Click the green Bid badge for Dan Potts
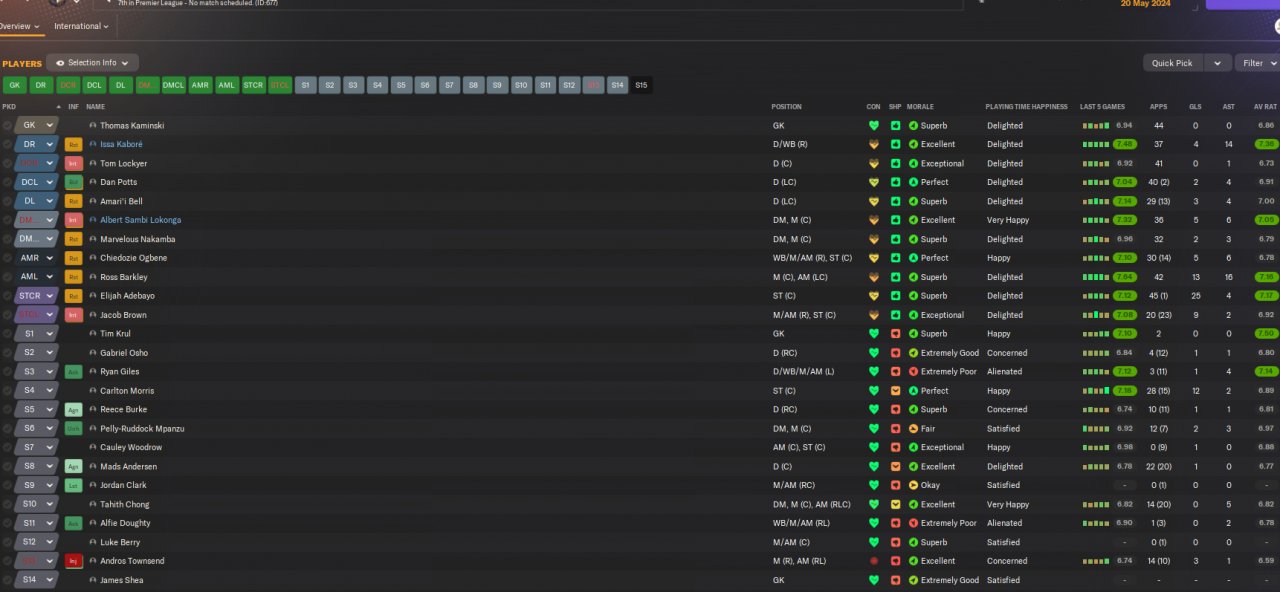 73,182
